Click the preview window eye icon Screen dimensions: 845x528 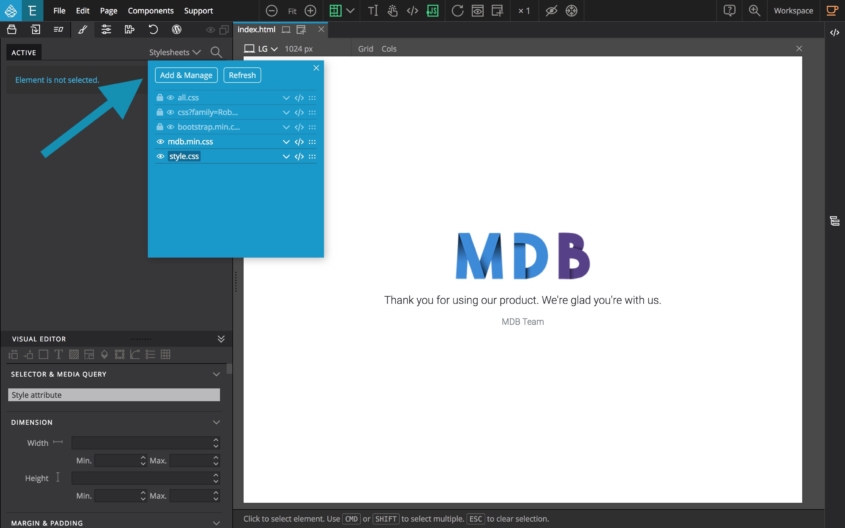(477, 11)
